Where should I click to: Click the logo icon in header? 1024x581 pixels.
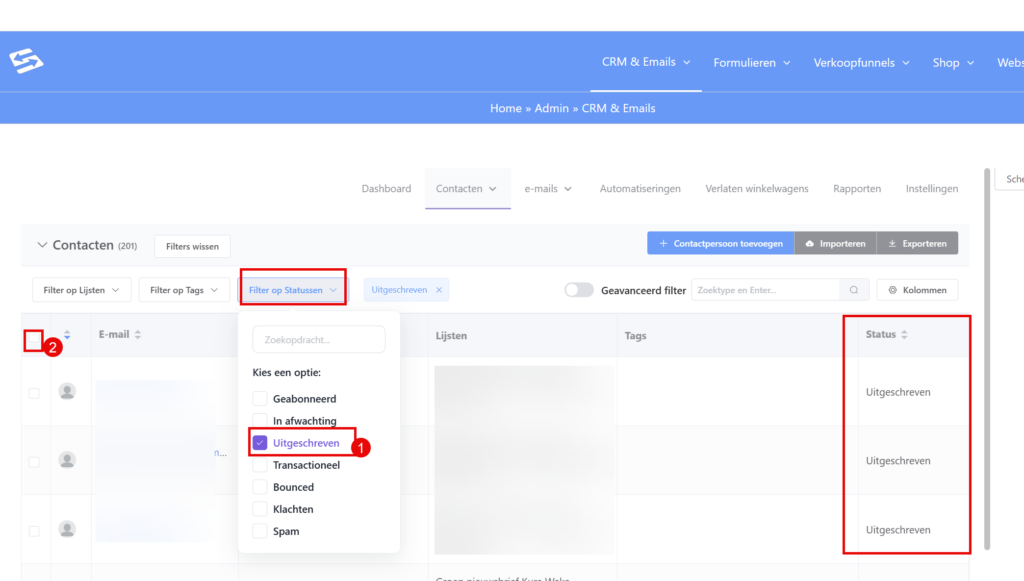coord(26,62)
